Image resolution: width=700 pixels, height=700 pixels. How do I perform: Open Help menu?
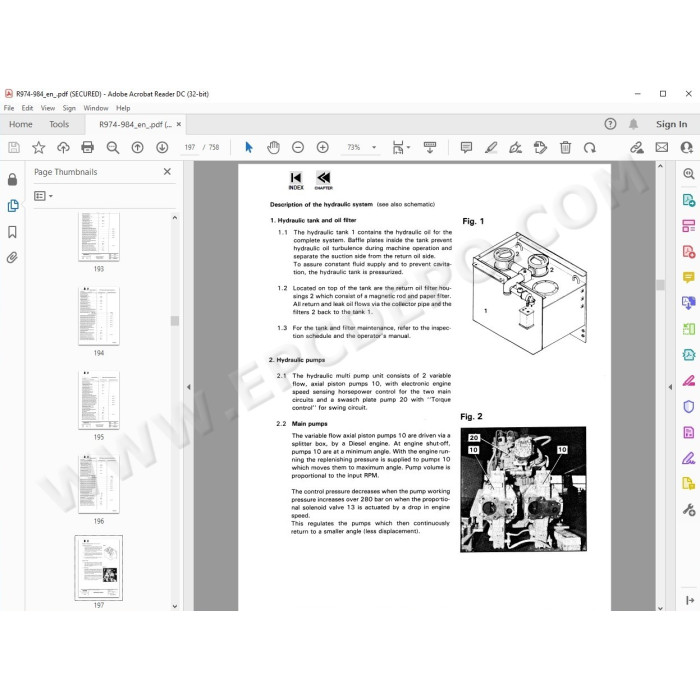click(x=123, y=108)
